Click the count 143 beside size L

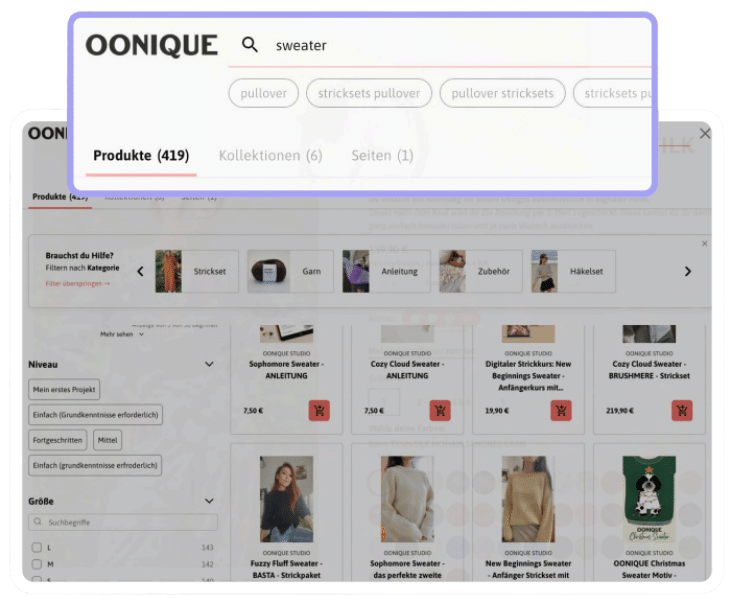207,548
